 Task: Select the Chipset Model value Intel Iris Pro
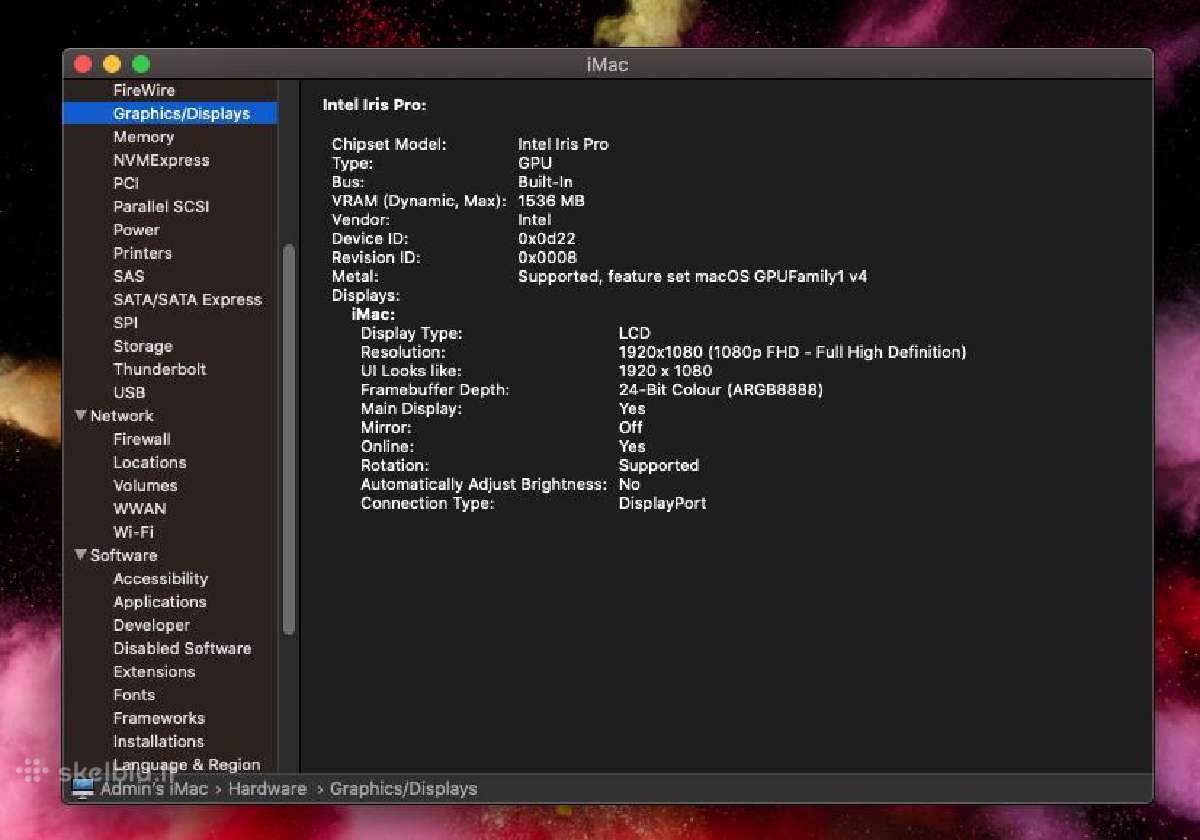point(563,144)
